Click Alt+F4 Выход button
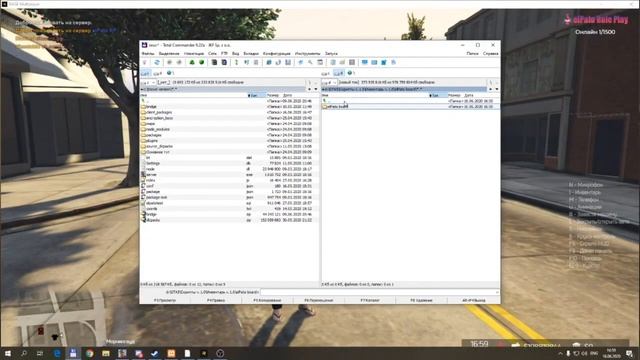This screenshot has height=360, width=640. click(473, 300)
